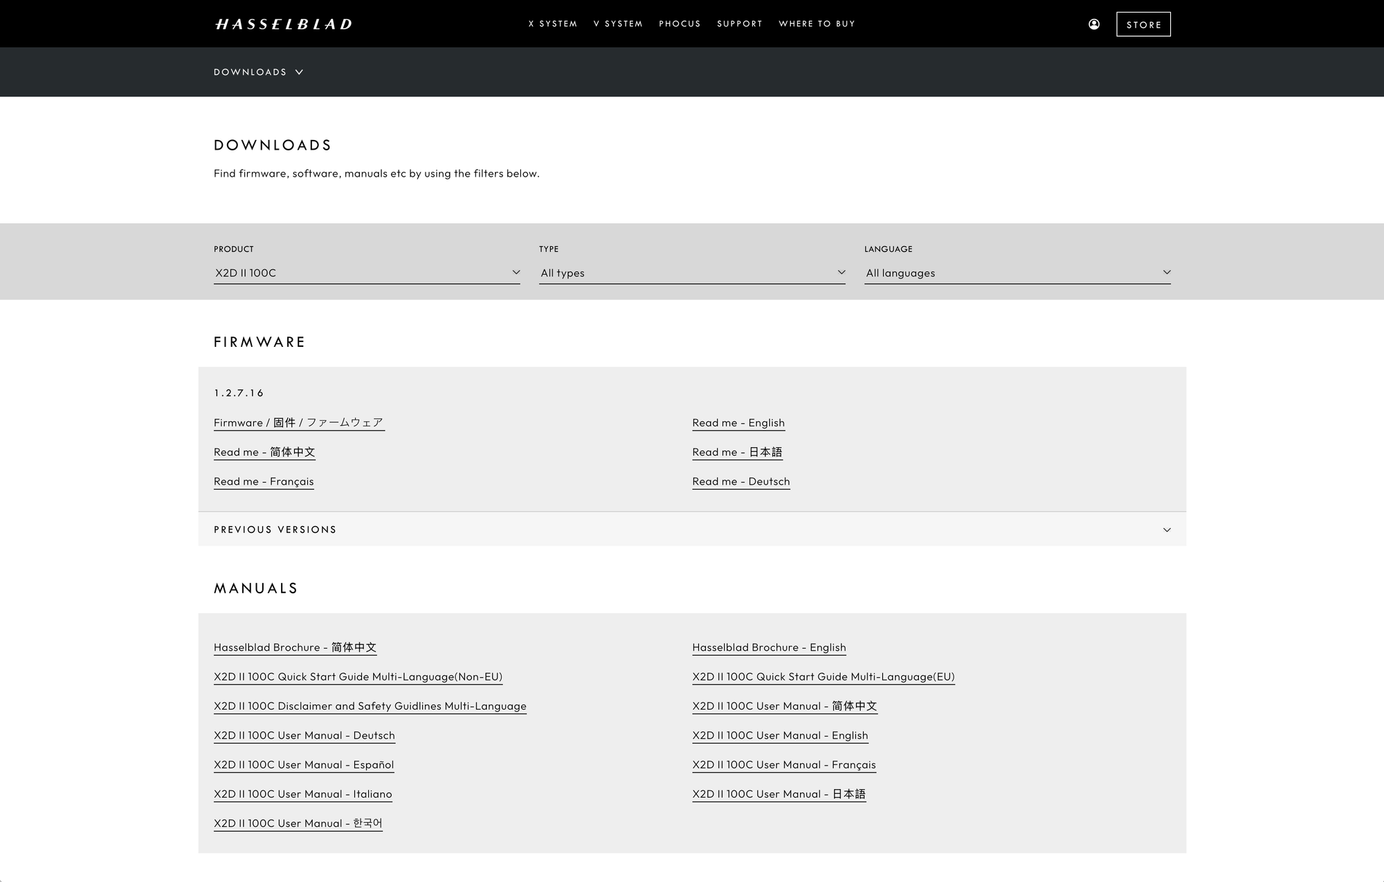Download the Firmware / 固件 / ファームウェア file
1384x882 pixels.
297,422
